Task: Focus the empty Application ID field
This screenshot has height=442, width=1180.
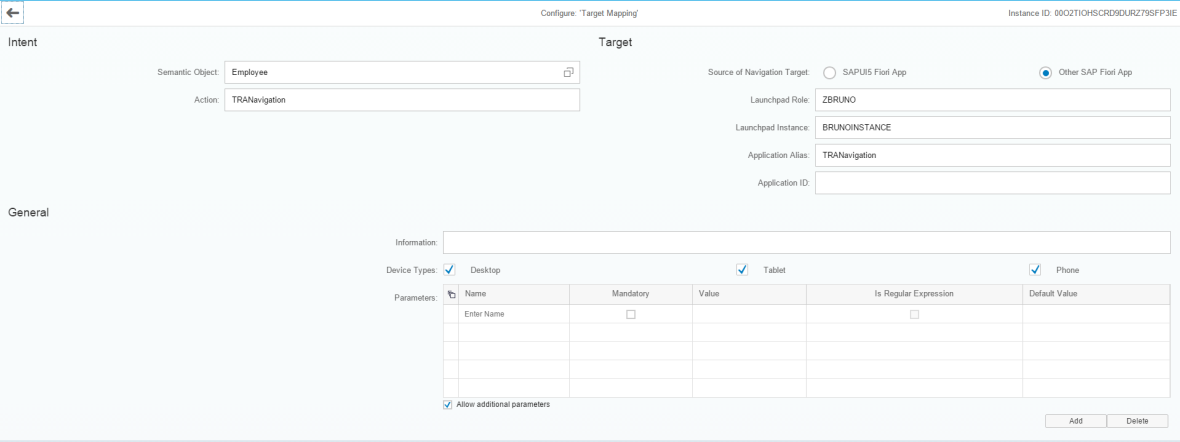Action: click(992, 183)
